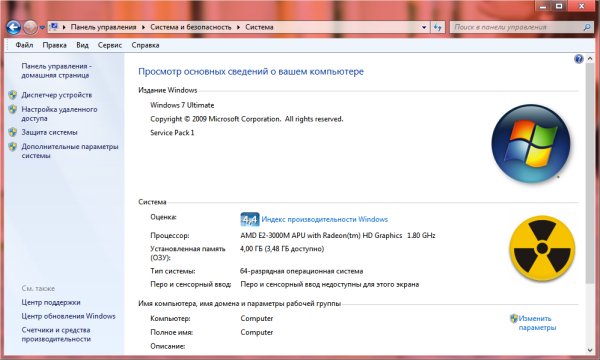
Task: Select the Windows 7 Ultimate text
Action: point(182,105)
